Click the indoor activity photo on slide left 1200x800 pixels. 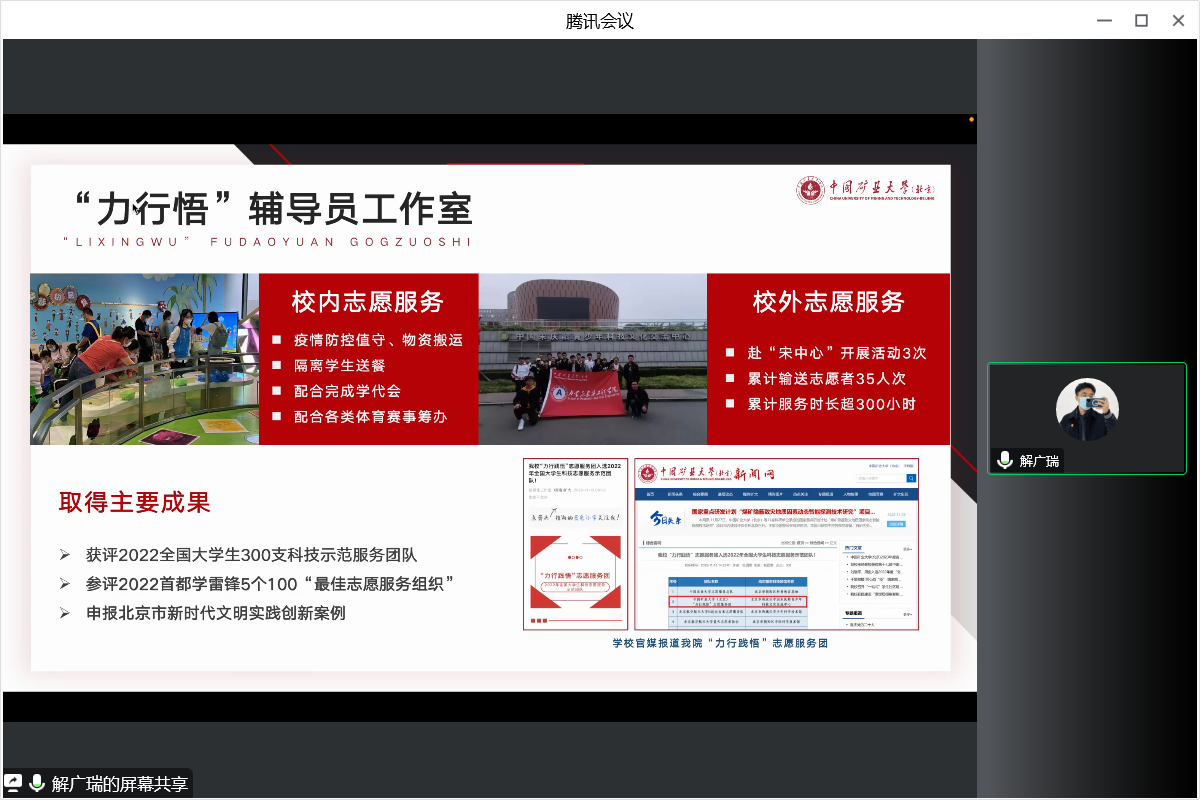[144, 359]
